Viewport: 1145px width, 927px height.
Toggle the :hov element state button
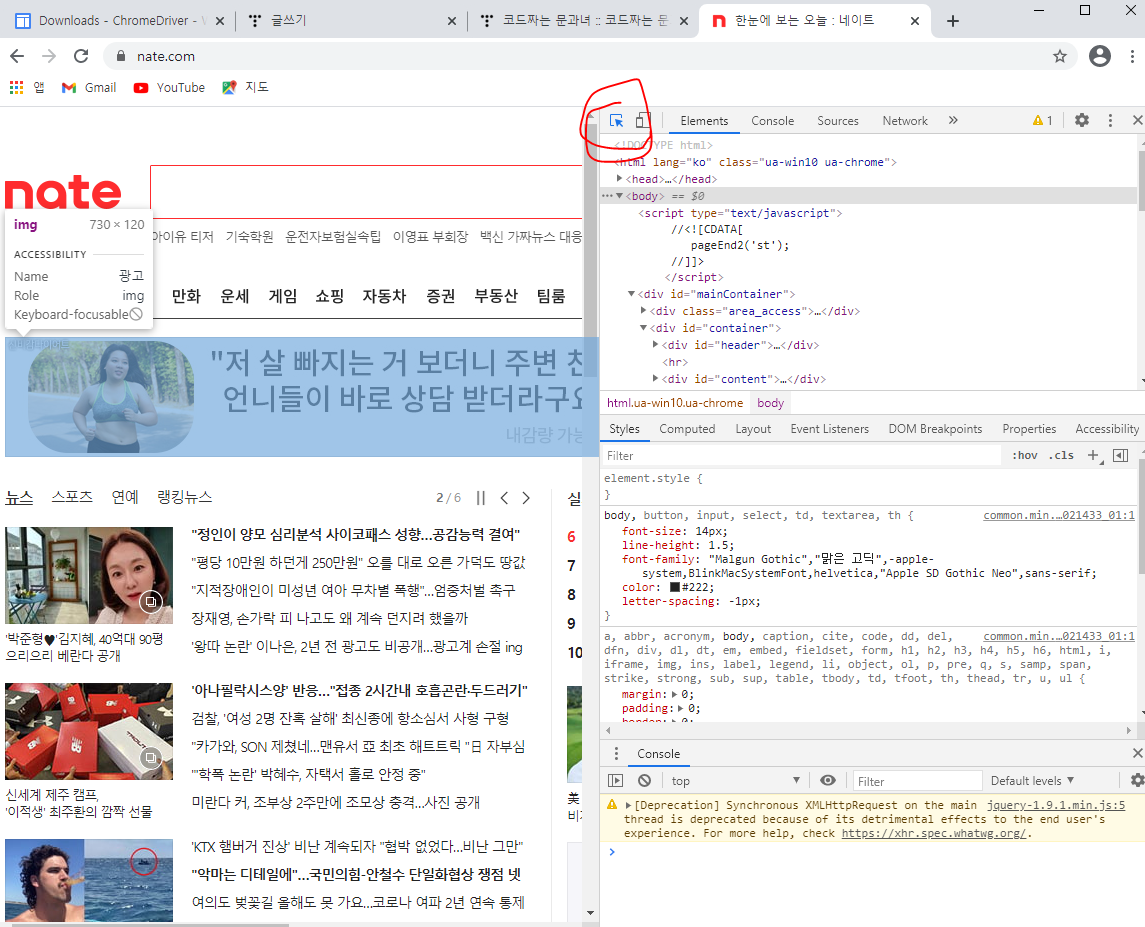click(x=1025, y=455)
